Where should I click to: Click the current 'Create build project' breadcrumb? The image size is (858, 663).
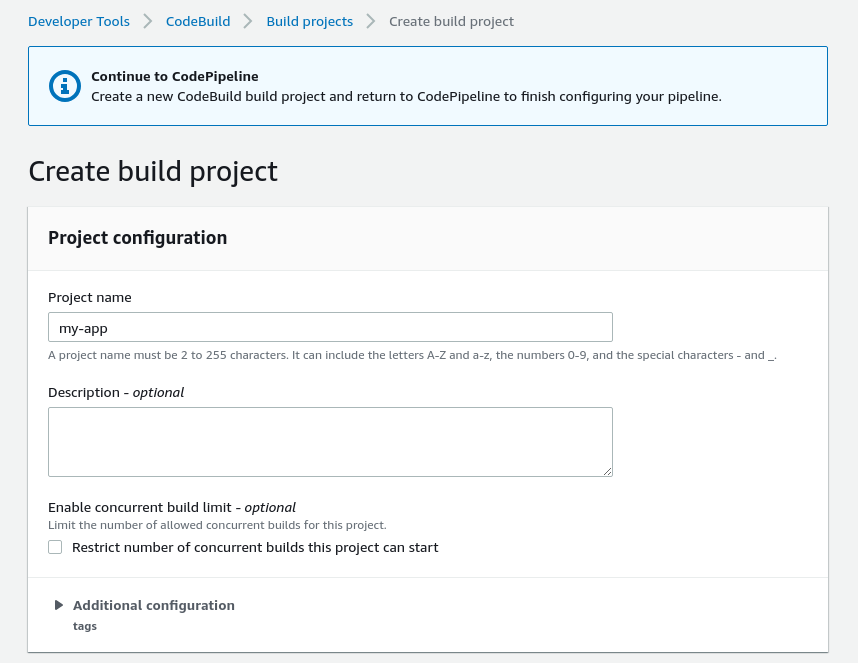click(451, 21)
